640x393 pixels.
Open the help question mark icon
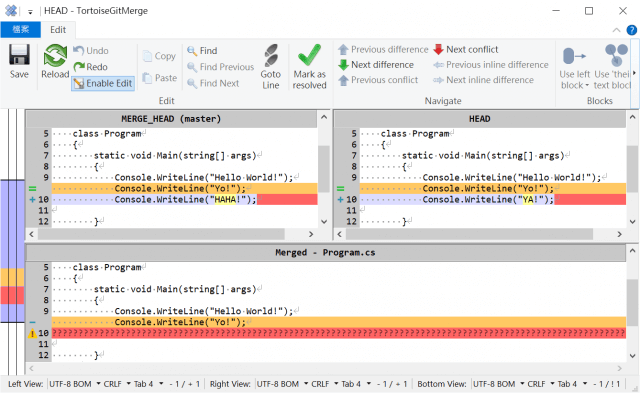(x=631, y=30)
